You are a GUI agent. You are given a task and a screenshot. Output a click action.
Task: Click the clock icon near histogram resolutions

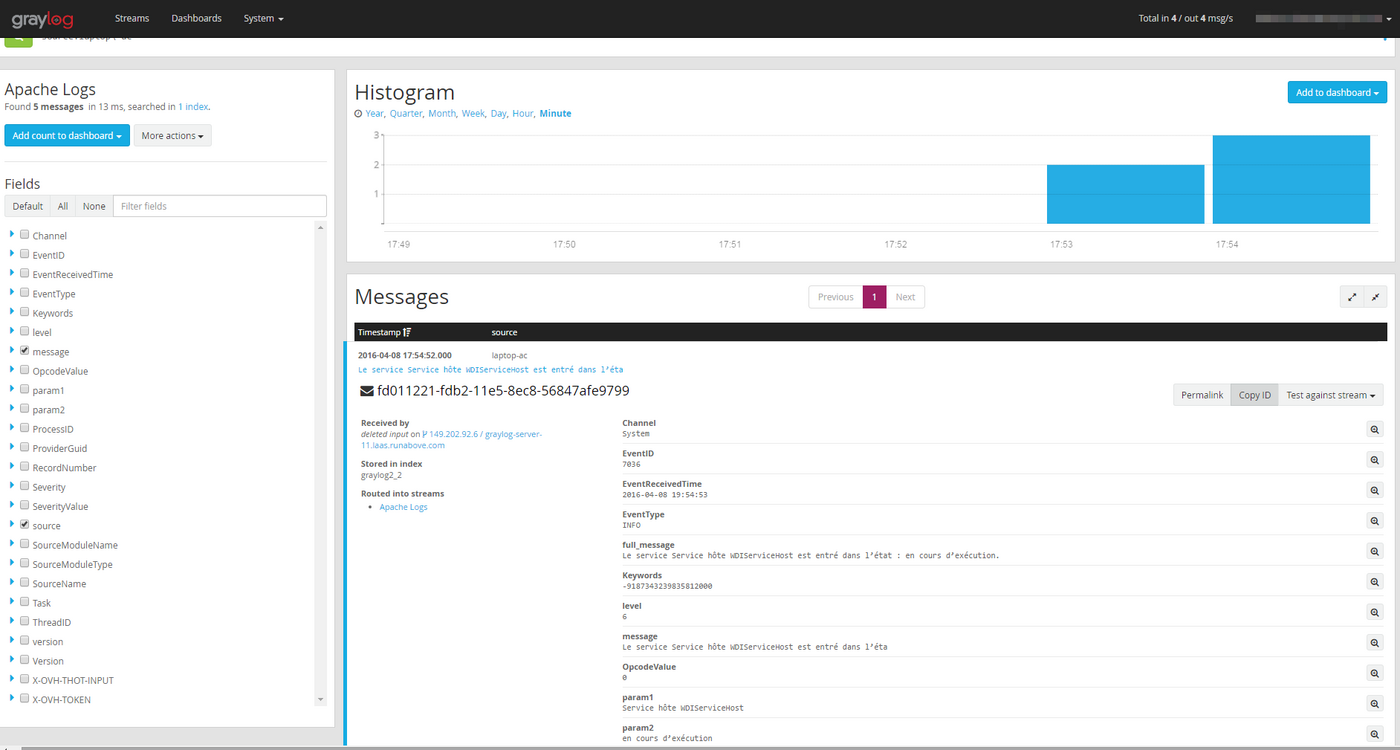coord(360,113)
